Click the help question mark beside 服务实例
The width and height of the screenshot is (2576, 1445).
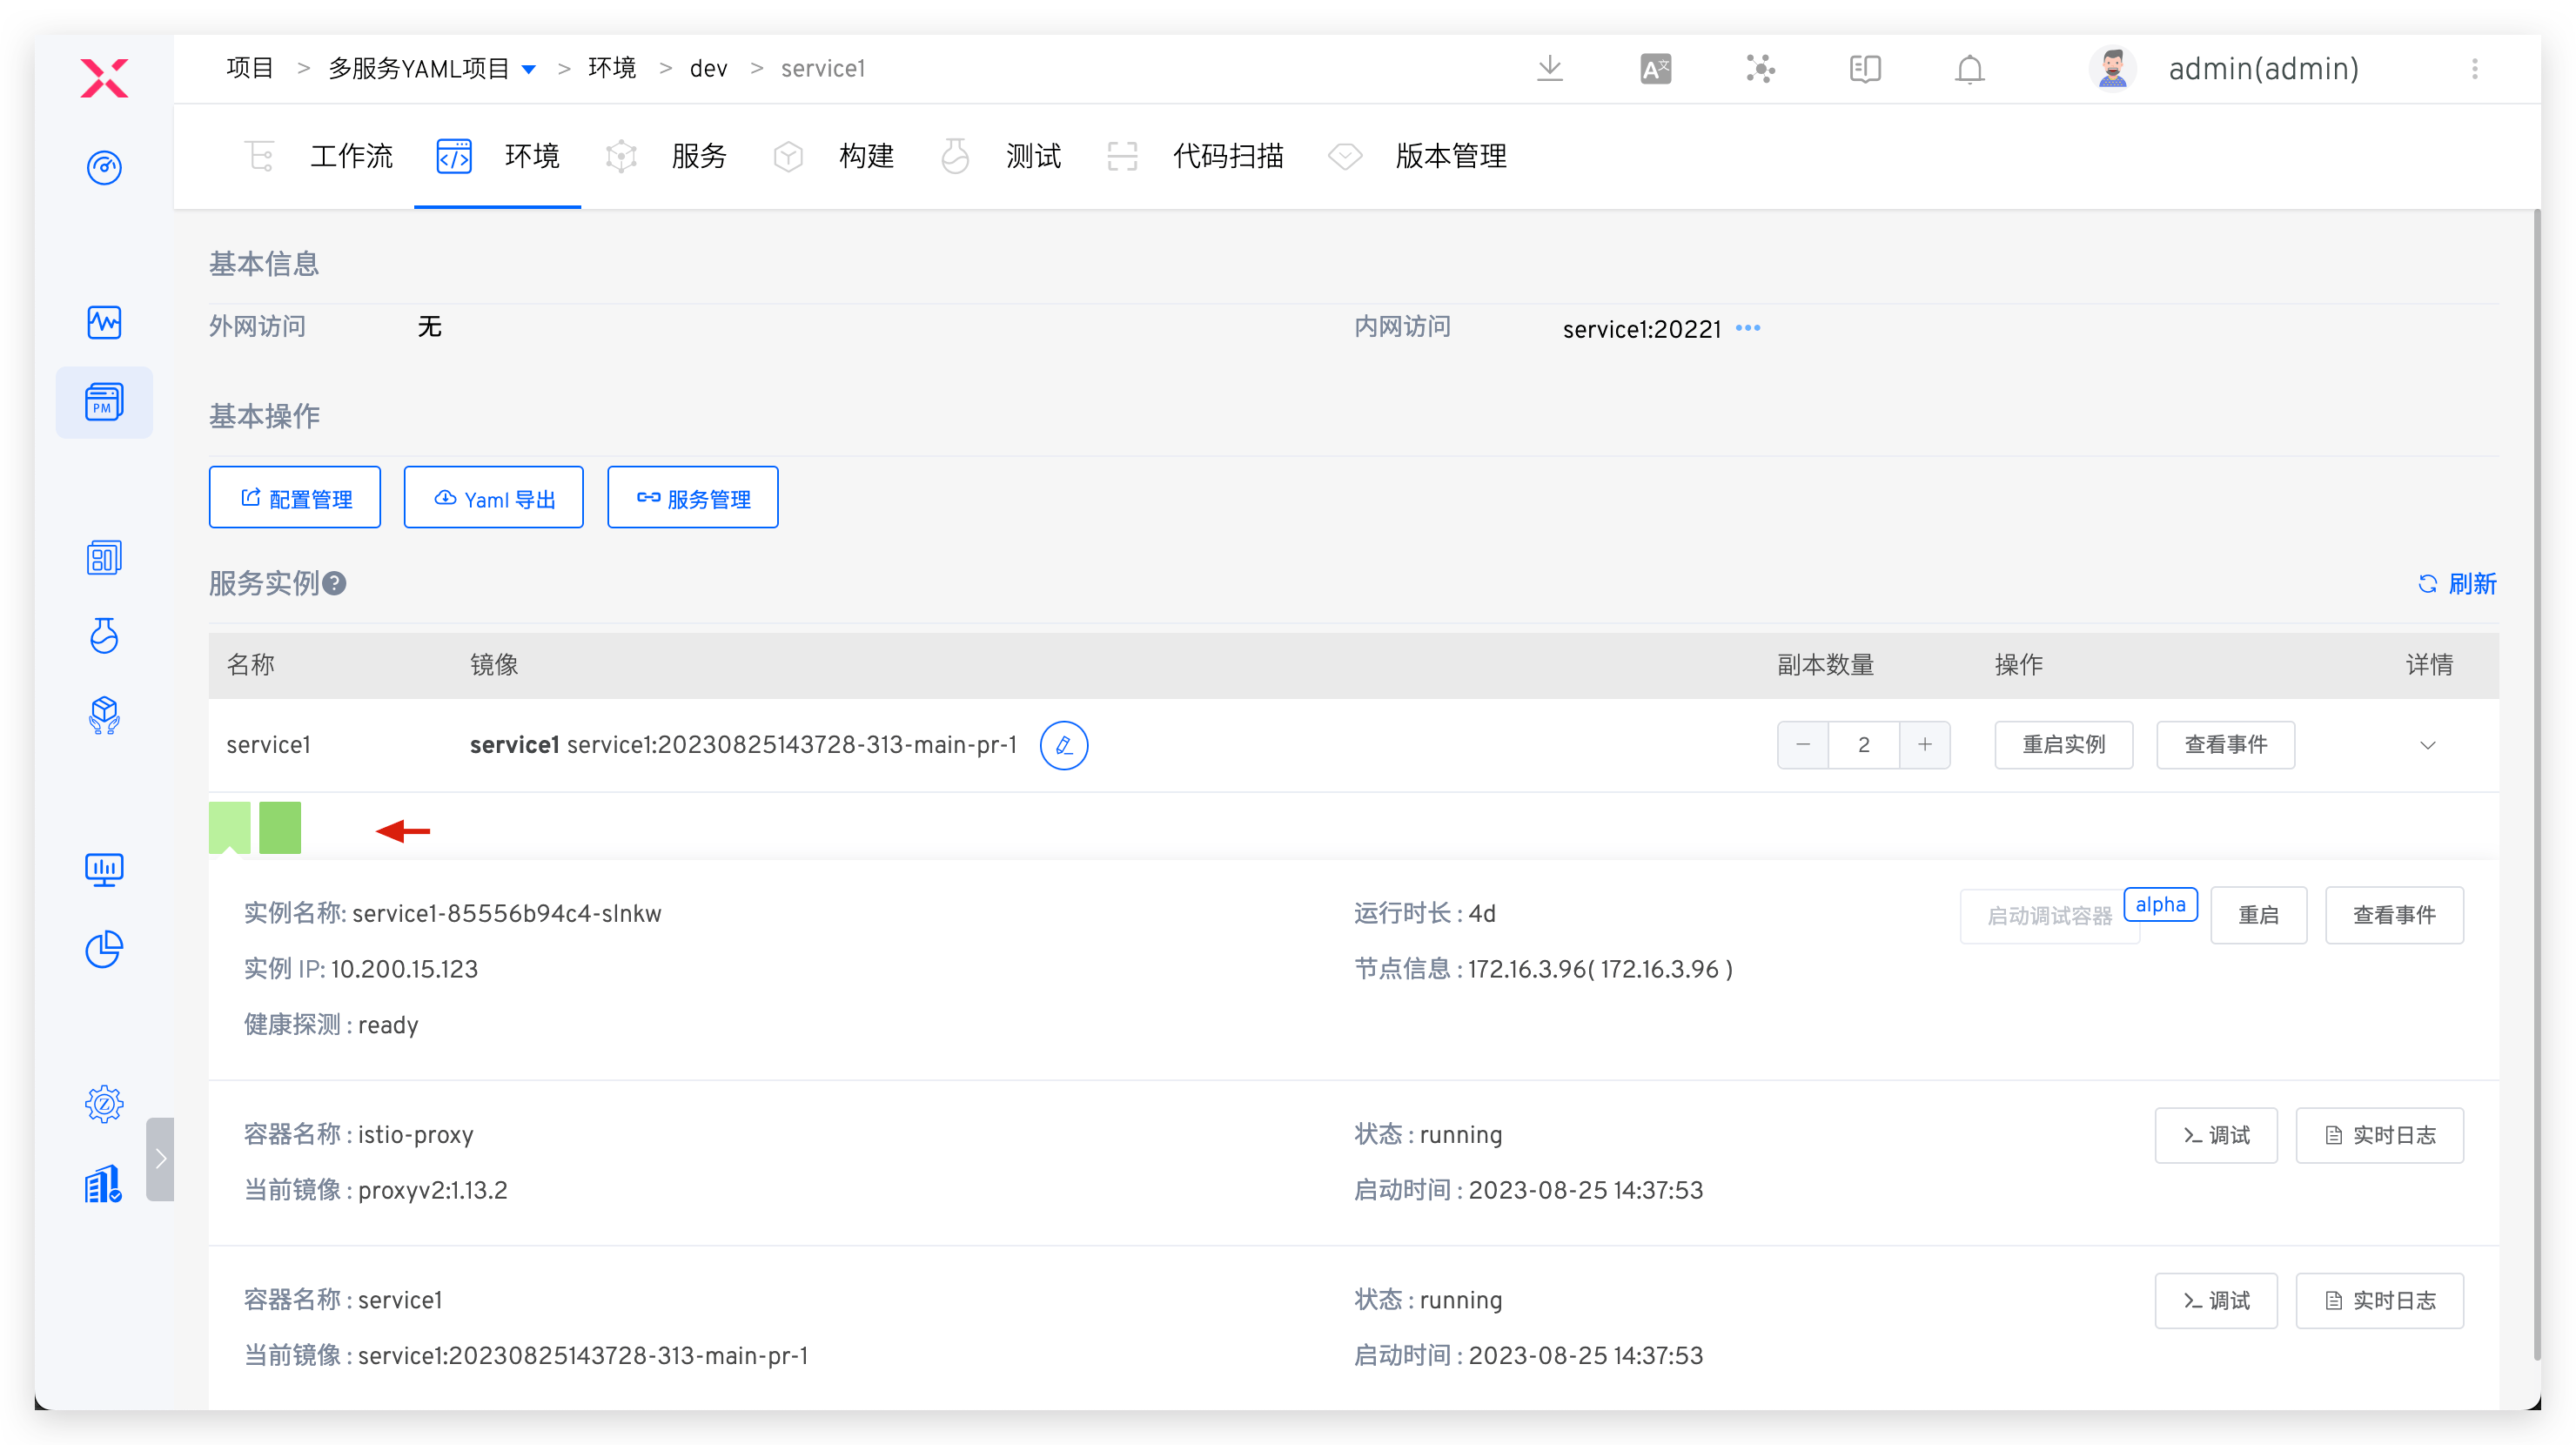click(335, 584)
